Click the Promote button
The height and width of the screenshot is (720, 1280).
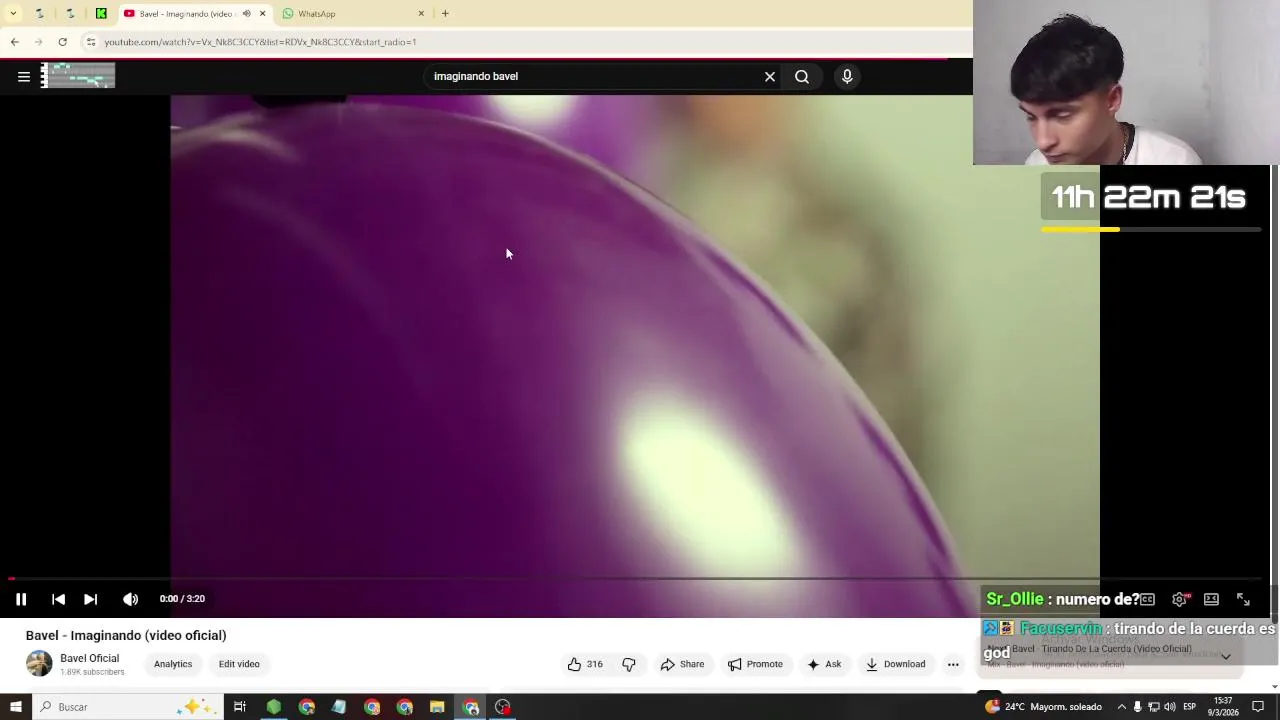point(755,664)
